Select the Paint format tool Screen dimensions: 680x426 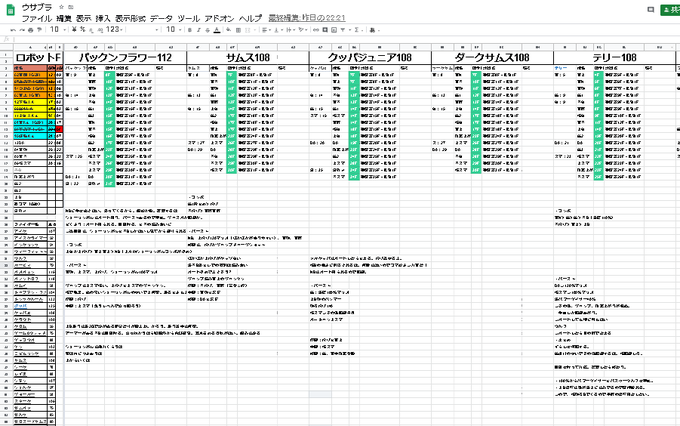[39, 30]
